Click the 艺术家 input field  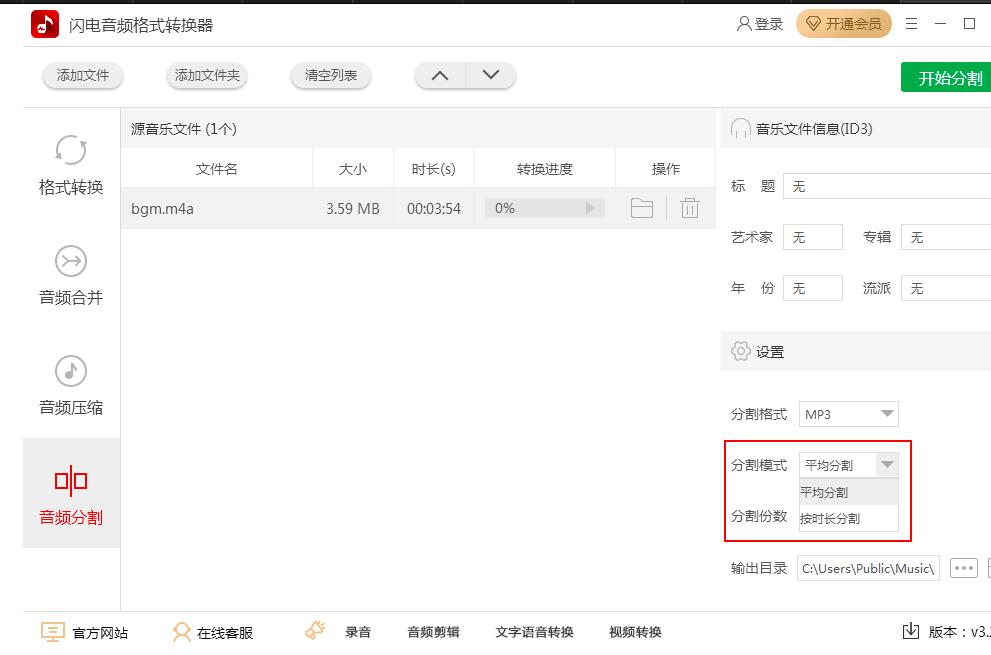pos(813,237)
